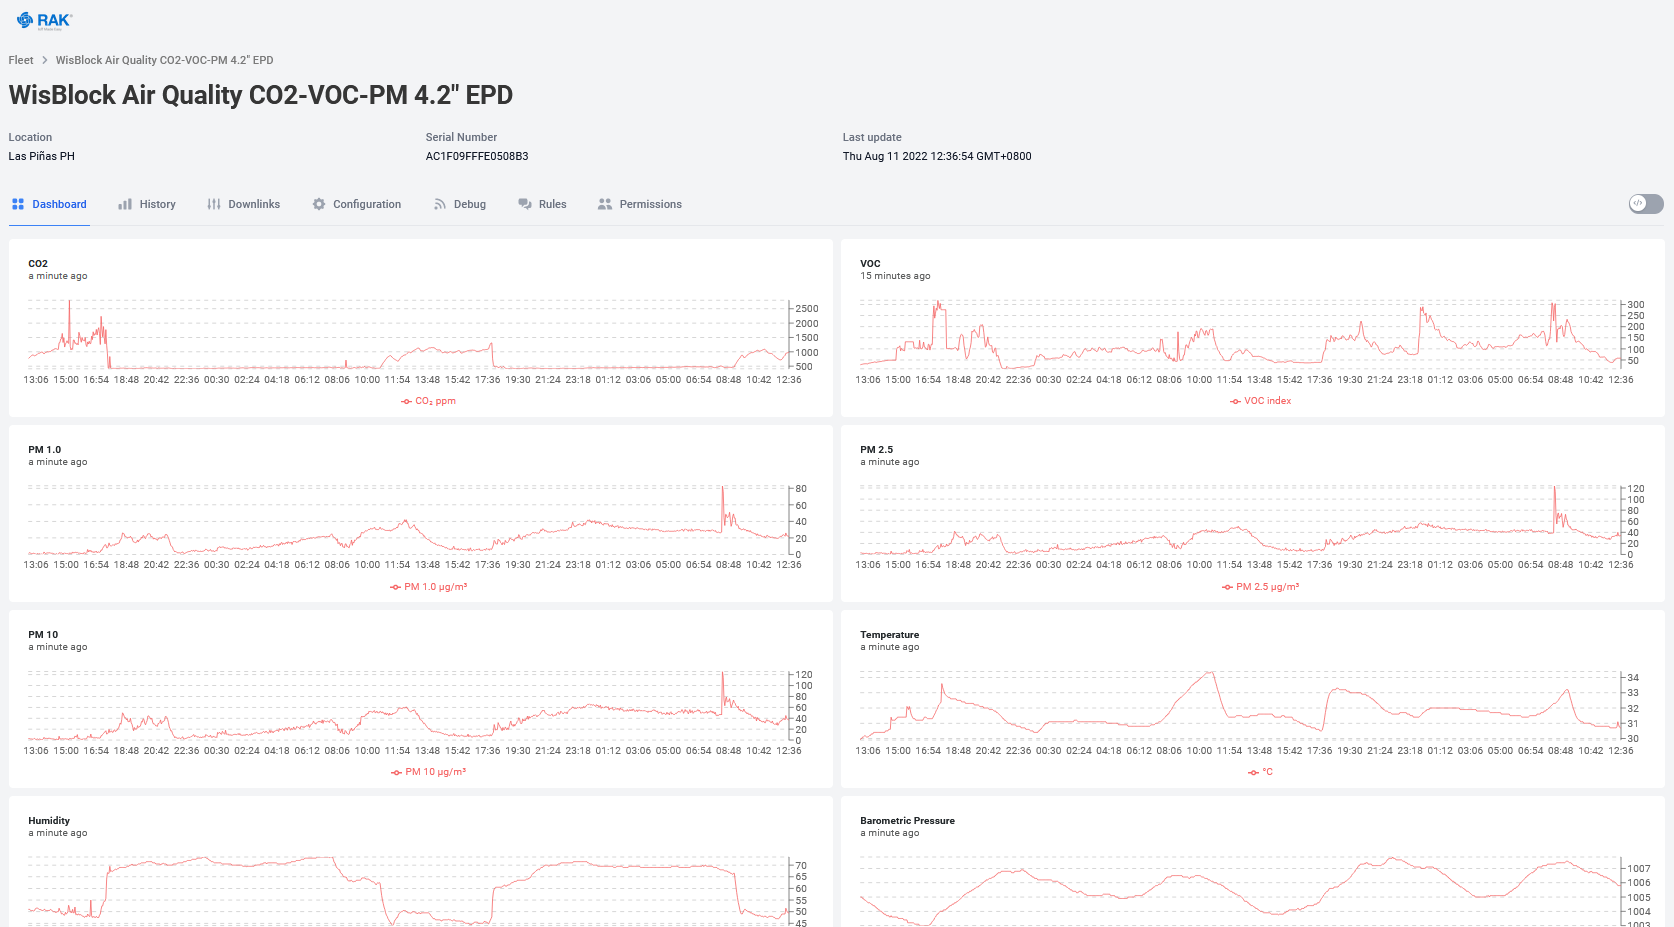Click the History bar chart icon
Image resolution: width=1674 pixels, height=927 pixels.
click(125, 204)
